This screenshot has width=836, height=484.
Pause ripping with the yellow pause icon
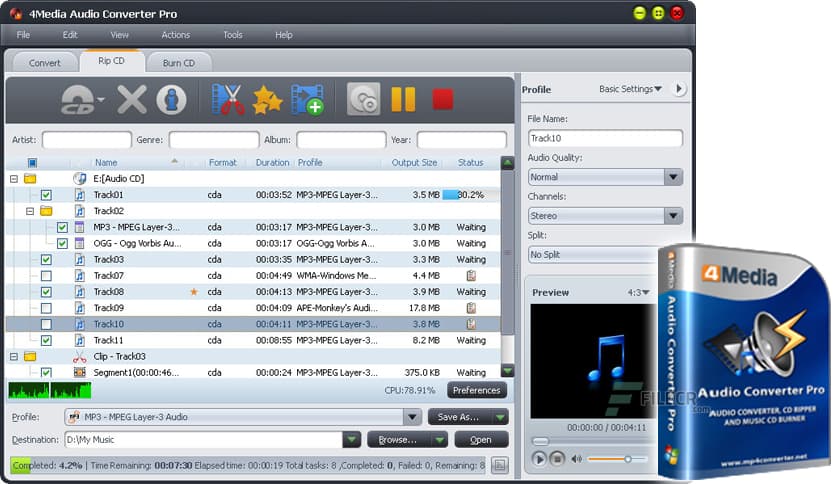point(403,99)
